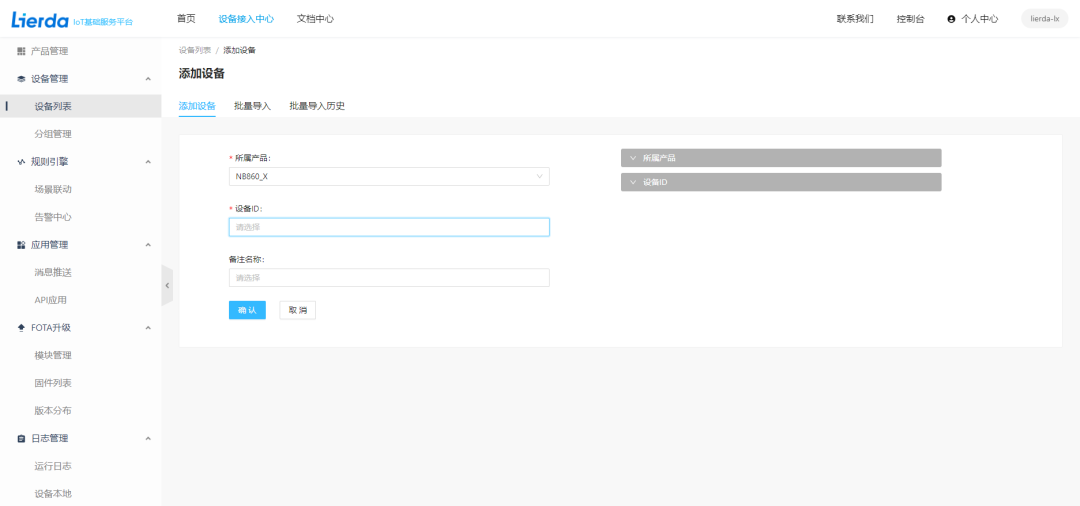Expand the gray 所属产品 help panel

point(781,158)
